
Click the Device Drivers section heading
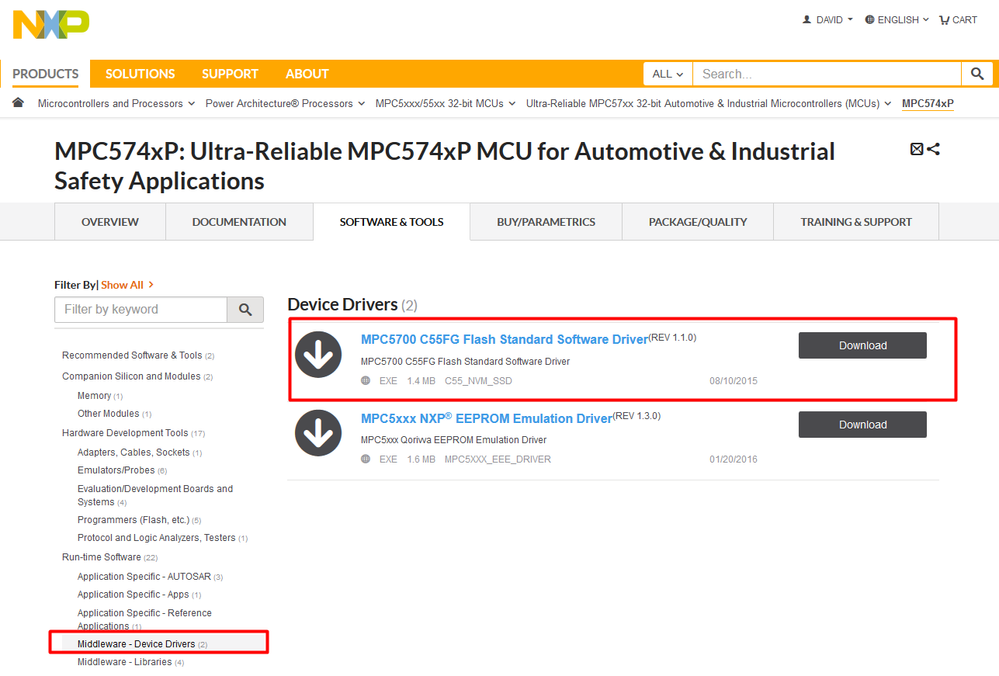pyautogui.click(x=352, y=305)
